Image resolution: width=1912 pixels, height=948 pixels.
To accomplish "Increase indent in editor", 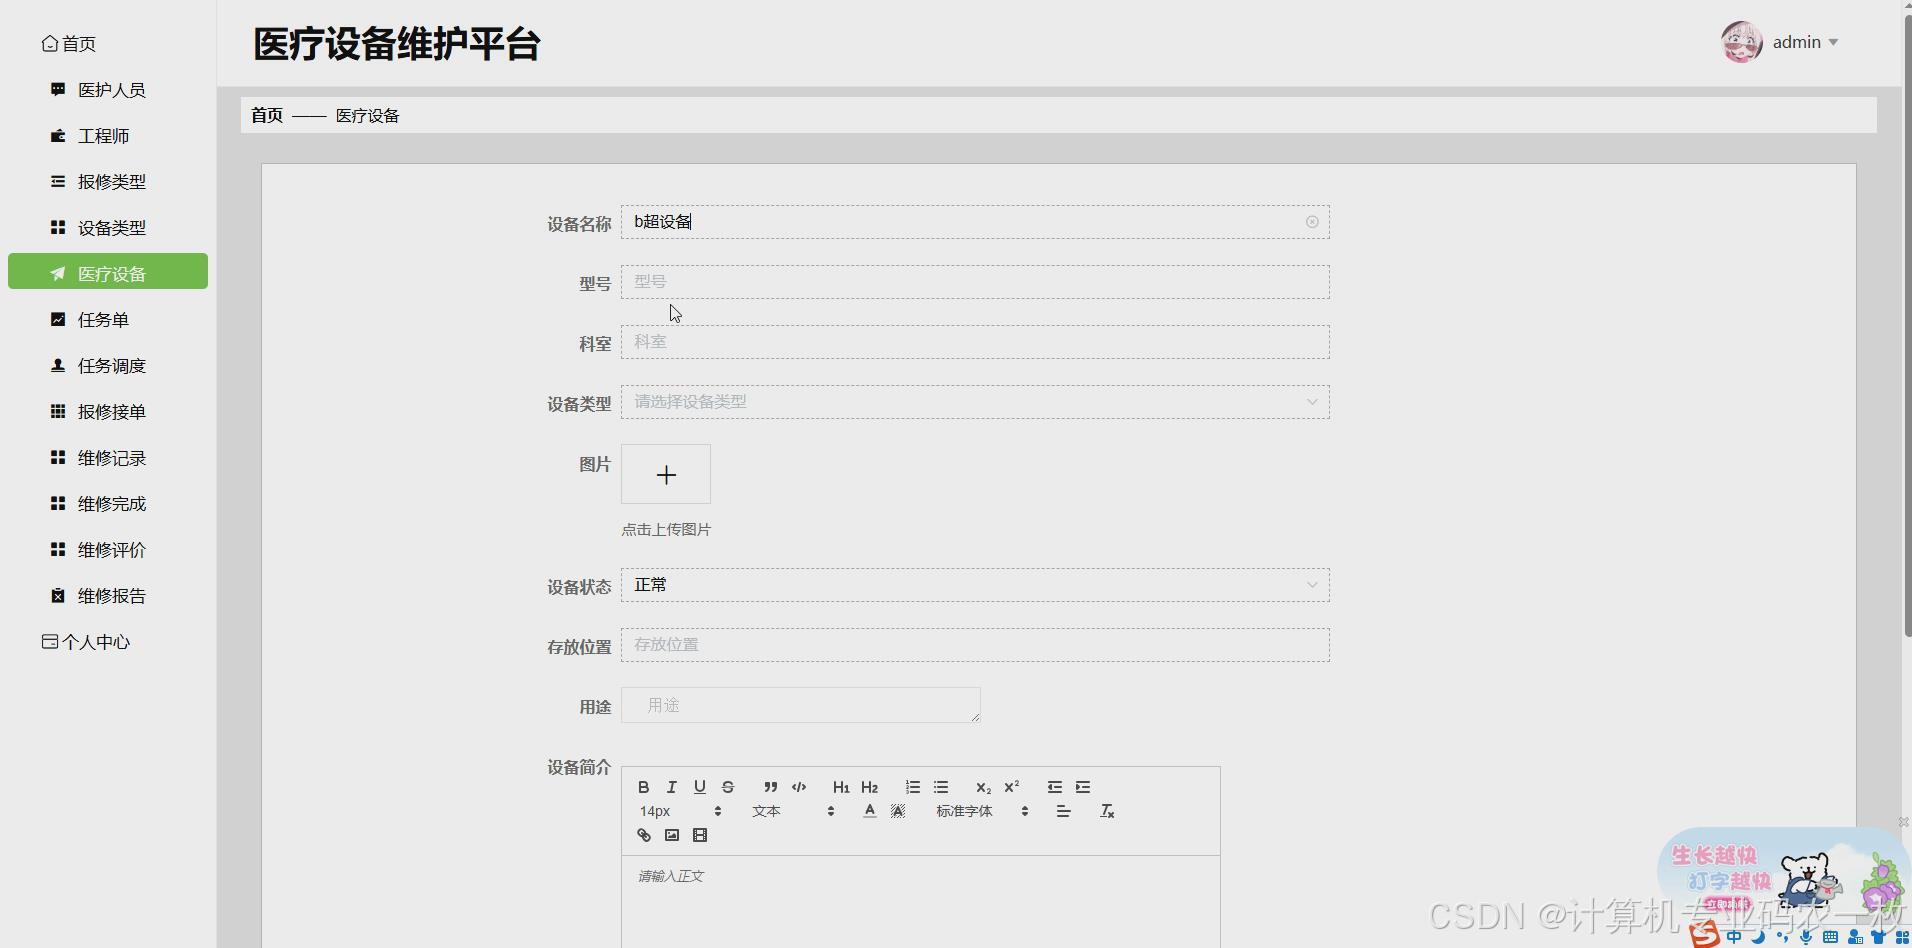I will pyautogui.click(x=1083, y=787).
